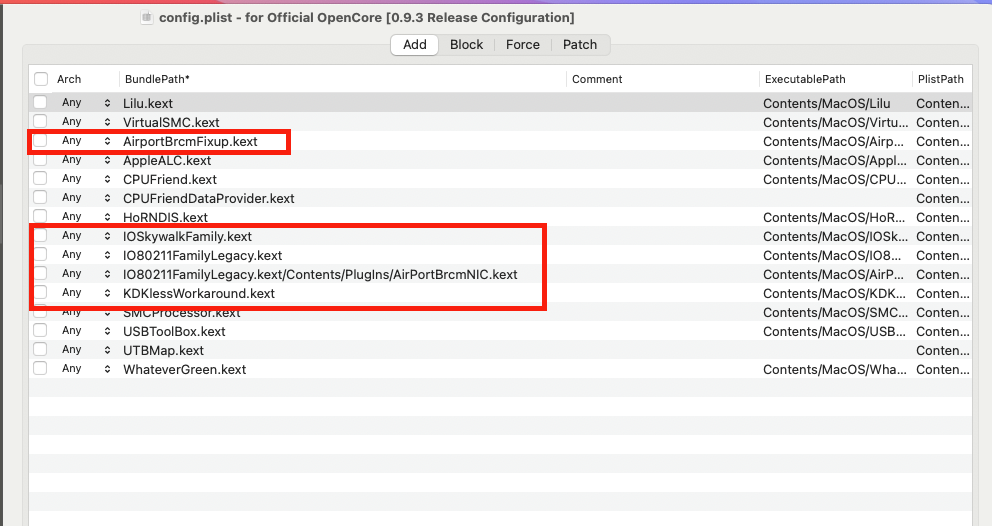
Task: Click Contents/MacOS/KDK... executable path cell
Action: (x=835, y=293)
